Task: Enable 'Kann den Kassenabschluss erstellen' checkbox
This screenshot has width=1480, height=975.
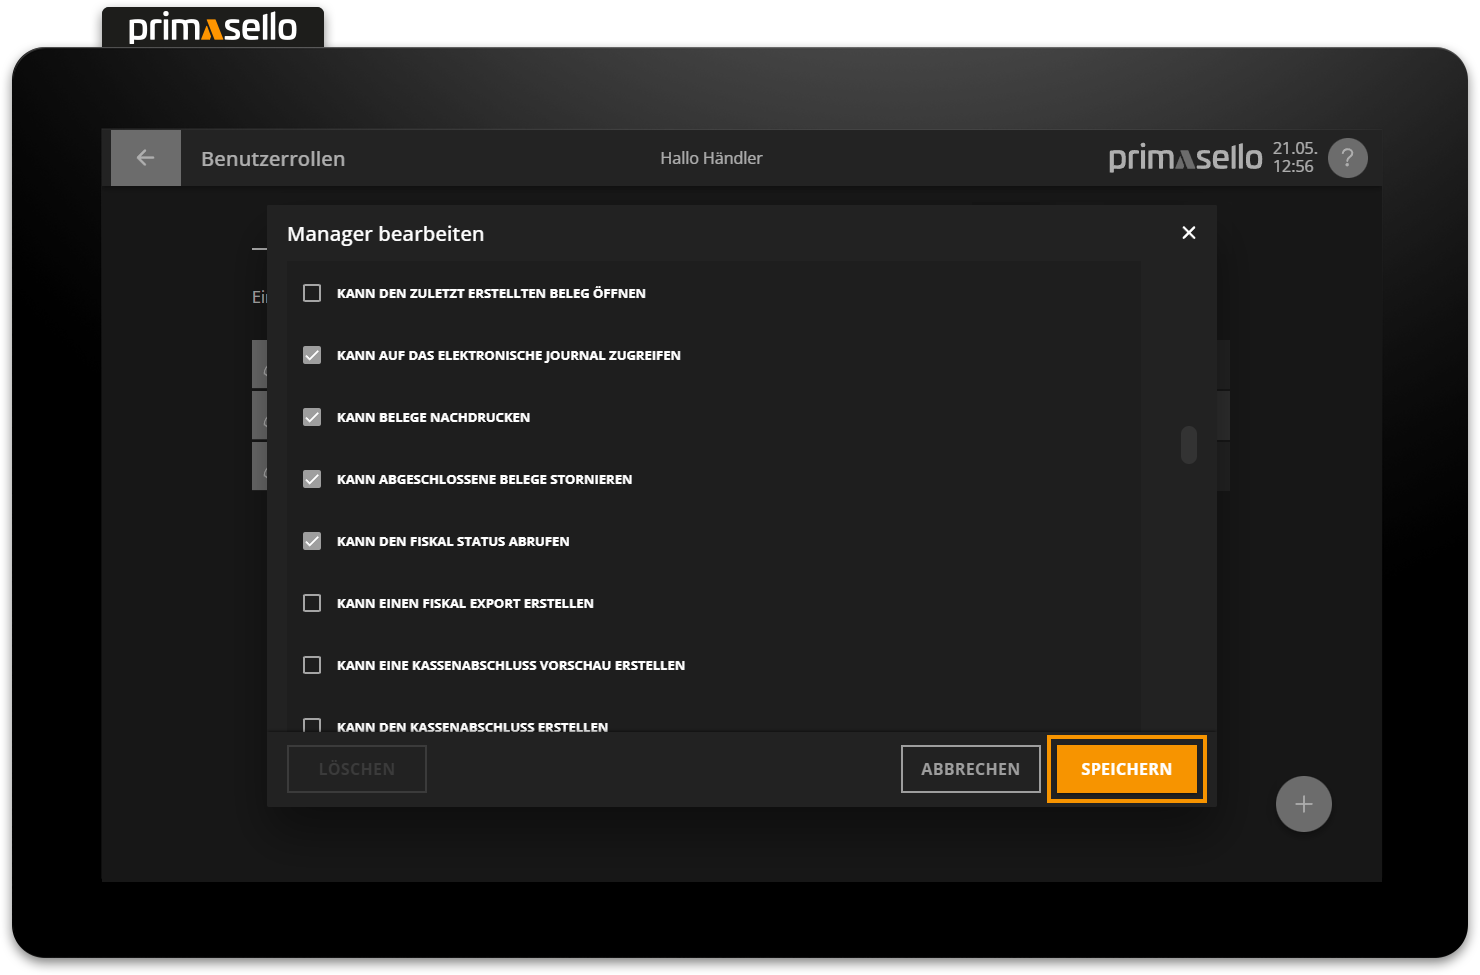Action: (x=312, y=725)
